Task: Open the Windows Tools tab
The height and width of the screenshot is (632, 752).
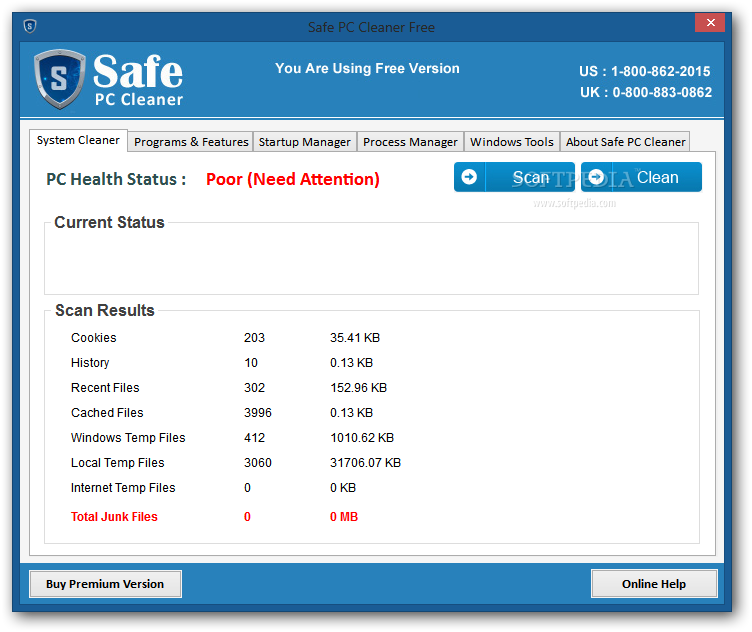Action: pos(512,142)
